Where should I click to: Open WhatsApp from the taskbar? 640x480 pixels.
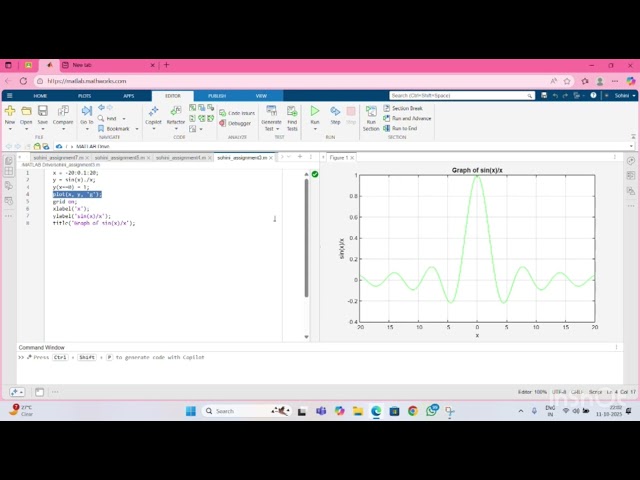(x=431, y=410)
